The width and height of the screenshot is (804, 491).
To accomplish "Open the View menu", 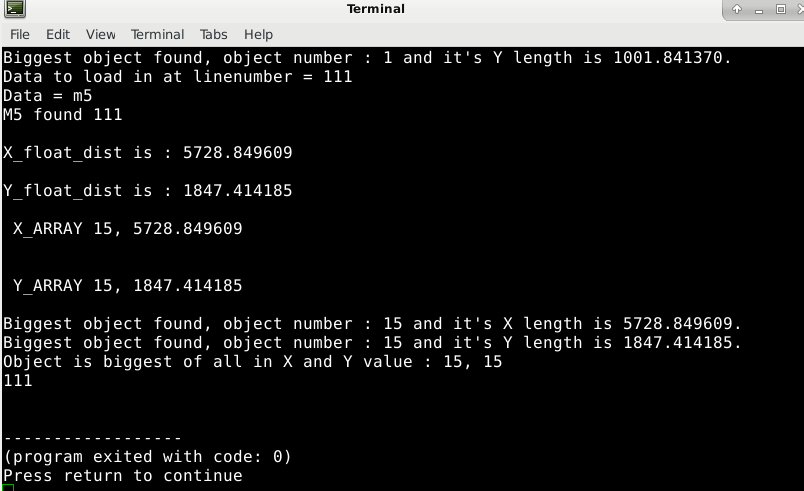I will click(x=100, y=34).
